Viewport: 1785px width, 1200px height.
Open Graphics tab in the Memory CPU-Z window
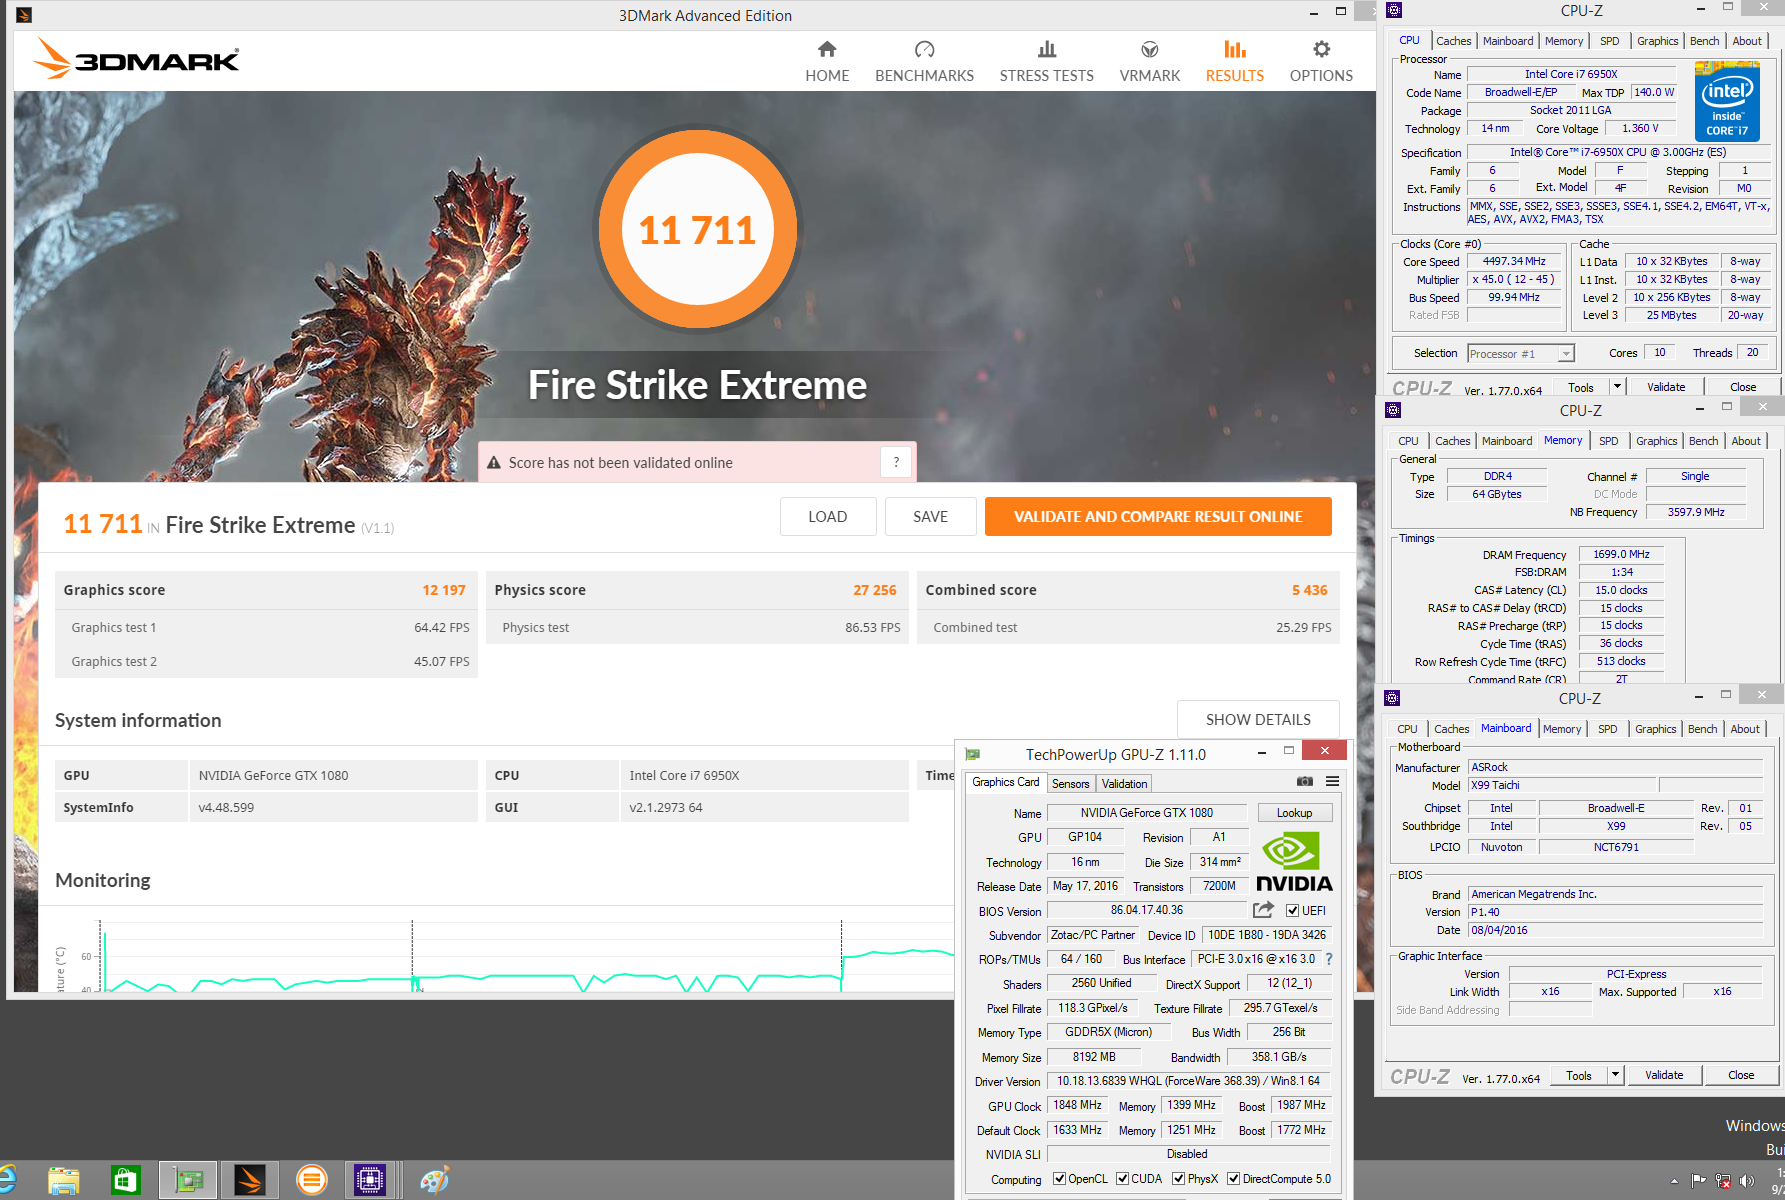tap(1656, 441)
